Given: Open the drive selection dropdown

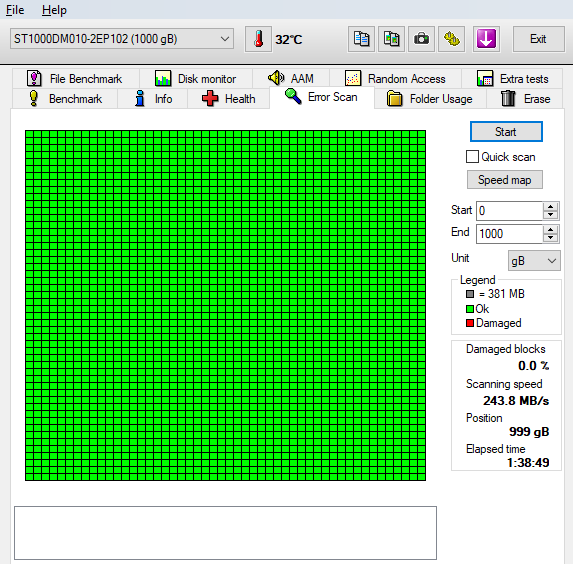Looking at the screenshot, I should [122, 39].
